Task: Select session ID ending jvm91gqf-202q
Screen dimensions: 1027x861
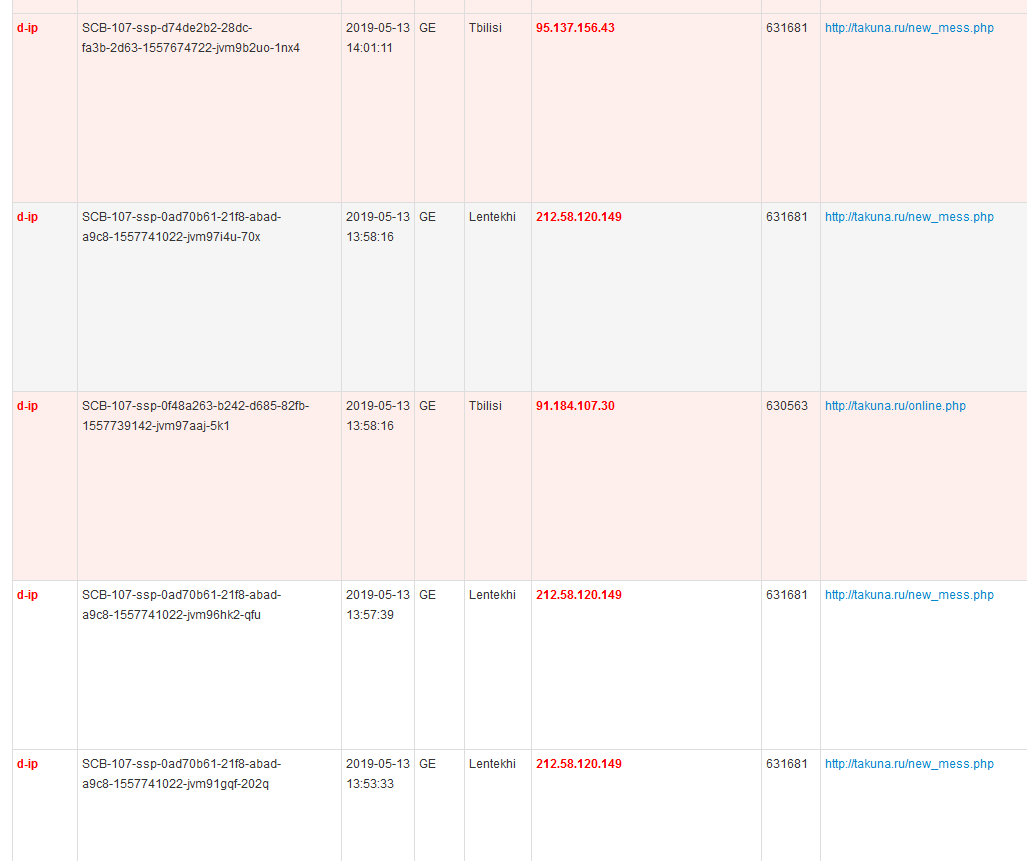Action: tap(181, 774)
